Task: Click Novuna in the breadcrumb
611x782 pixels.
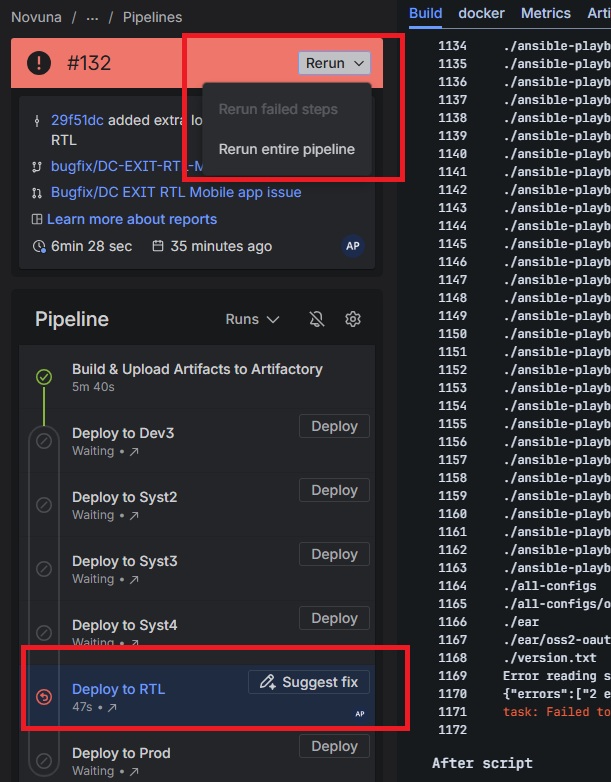Action: (36, 17)
